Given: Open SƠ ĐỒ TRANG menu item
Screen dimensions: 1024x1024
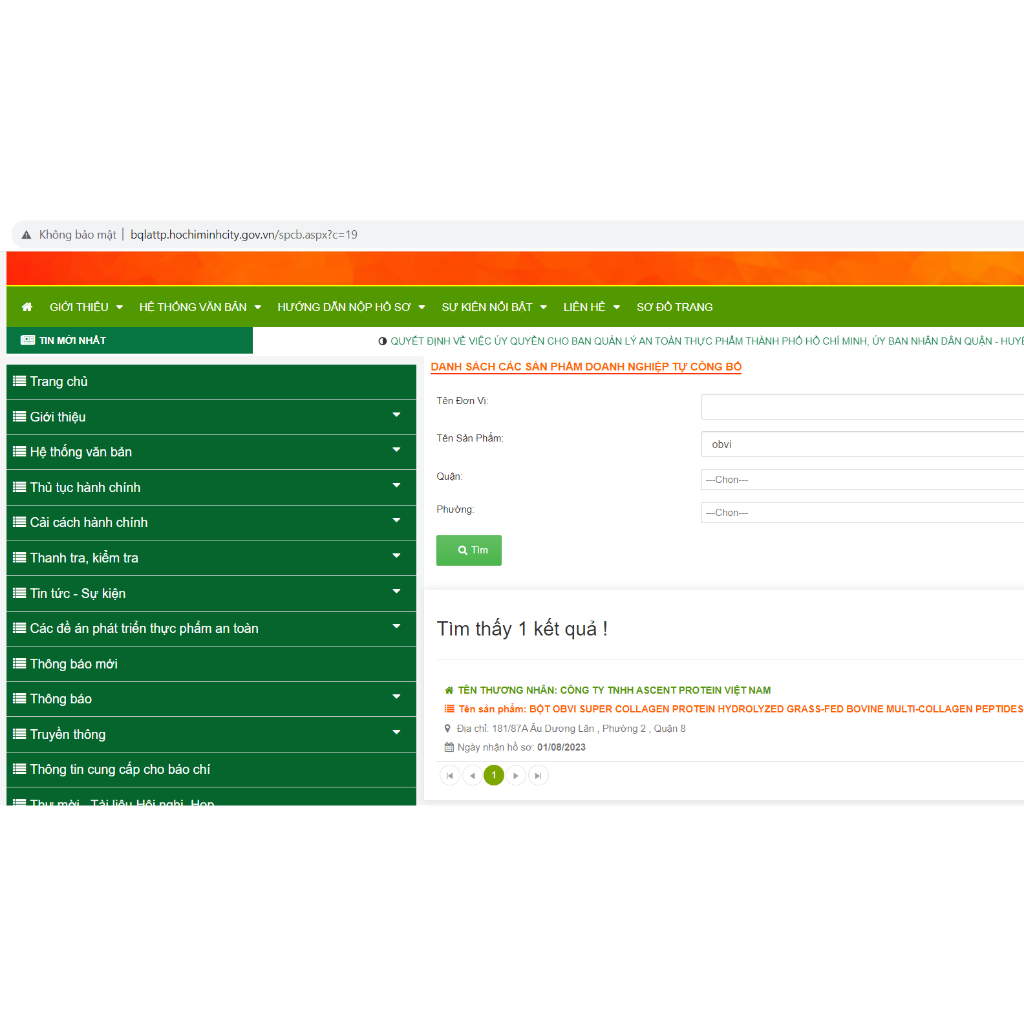Looking at the screenshot, I should point(675,307).
